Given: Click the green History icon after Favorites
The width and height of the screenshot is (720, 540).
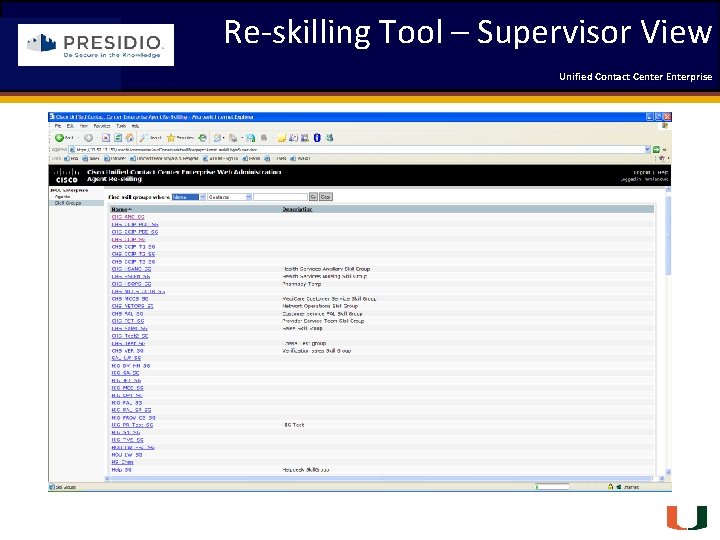Looking at the screenshot, I should [202, 138].
